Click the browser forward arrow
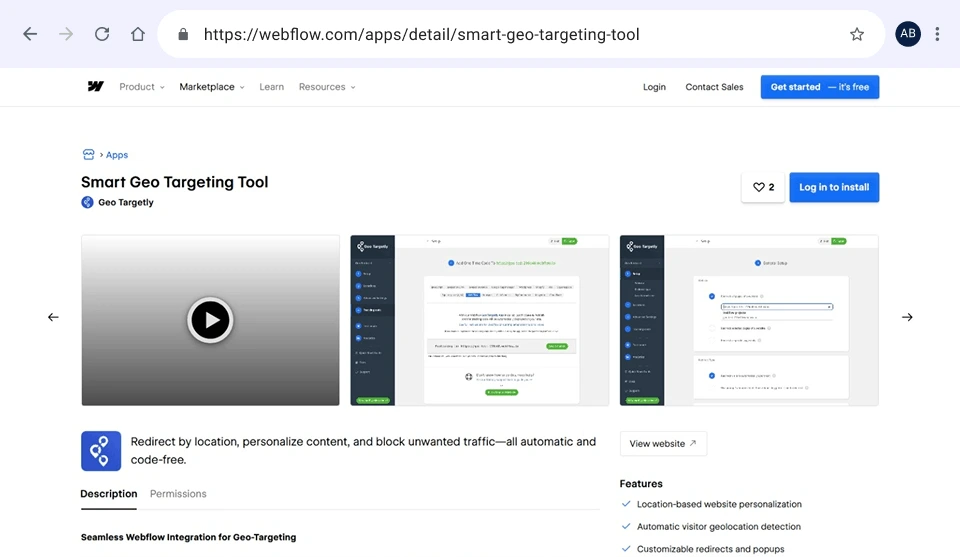This screenshot has height=558, width=960. click(66, 34)
